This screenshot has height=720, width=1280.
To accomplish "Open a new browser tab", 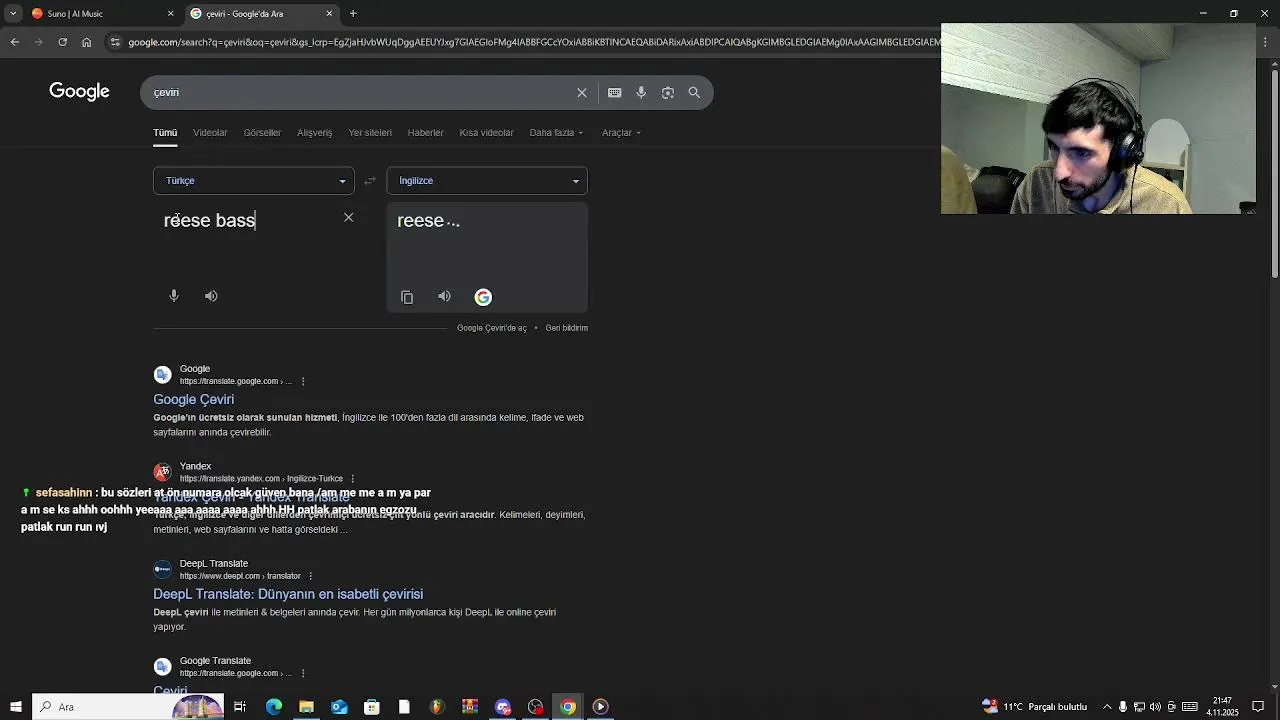I will [x=353, y=14].
